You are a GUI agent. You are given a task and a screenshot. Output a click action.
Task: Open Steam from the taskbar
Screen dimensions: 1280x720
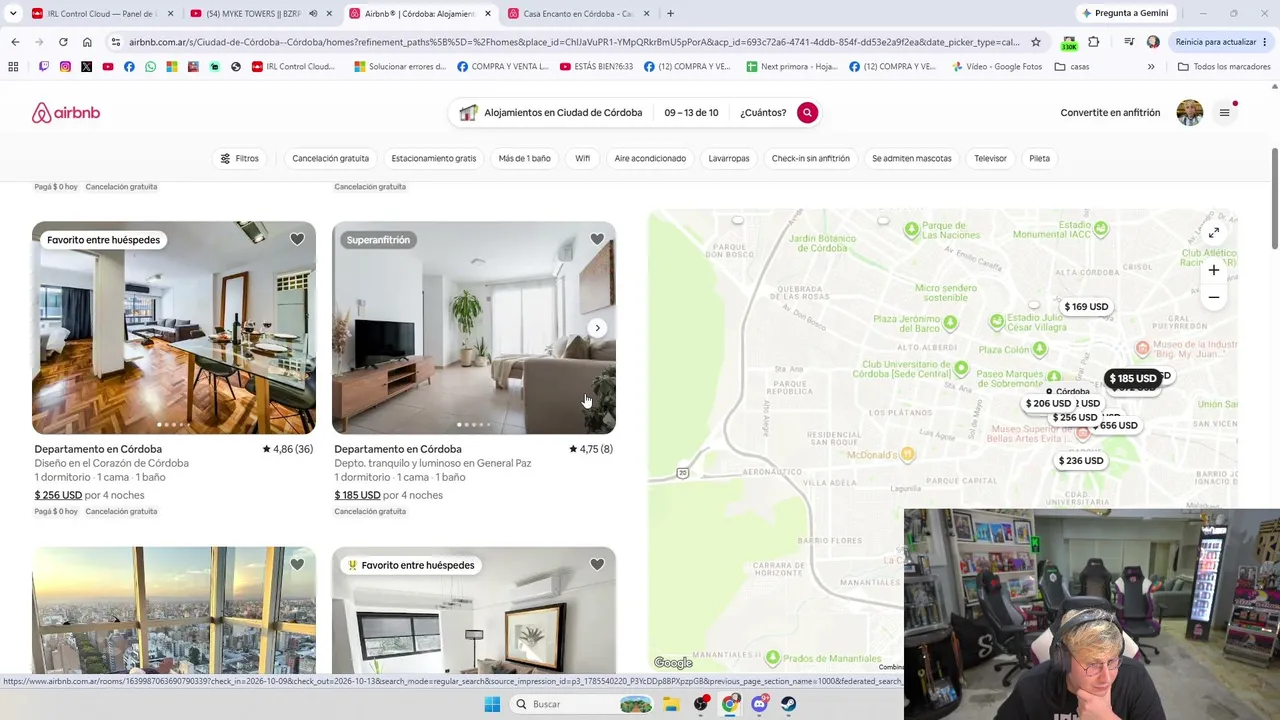point(789,704)
